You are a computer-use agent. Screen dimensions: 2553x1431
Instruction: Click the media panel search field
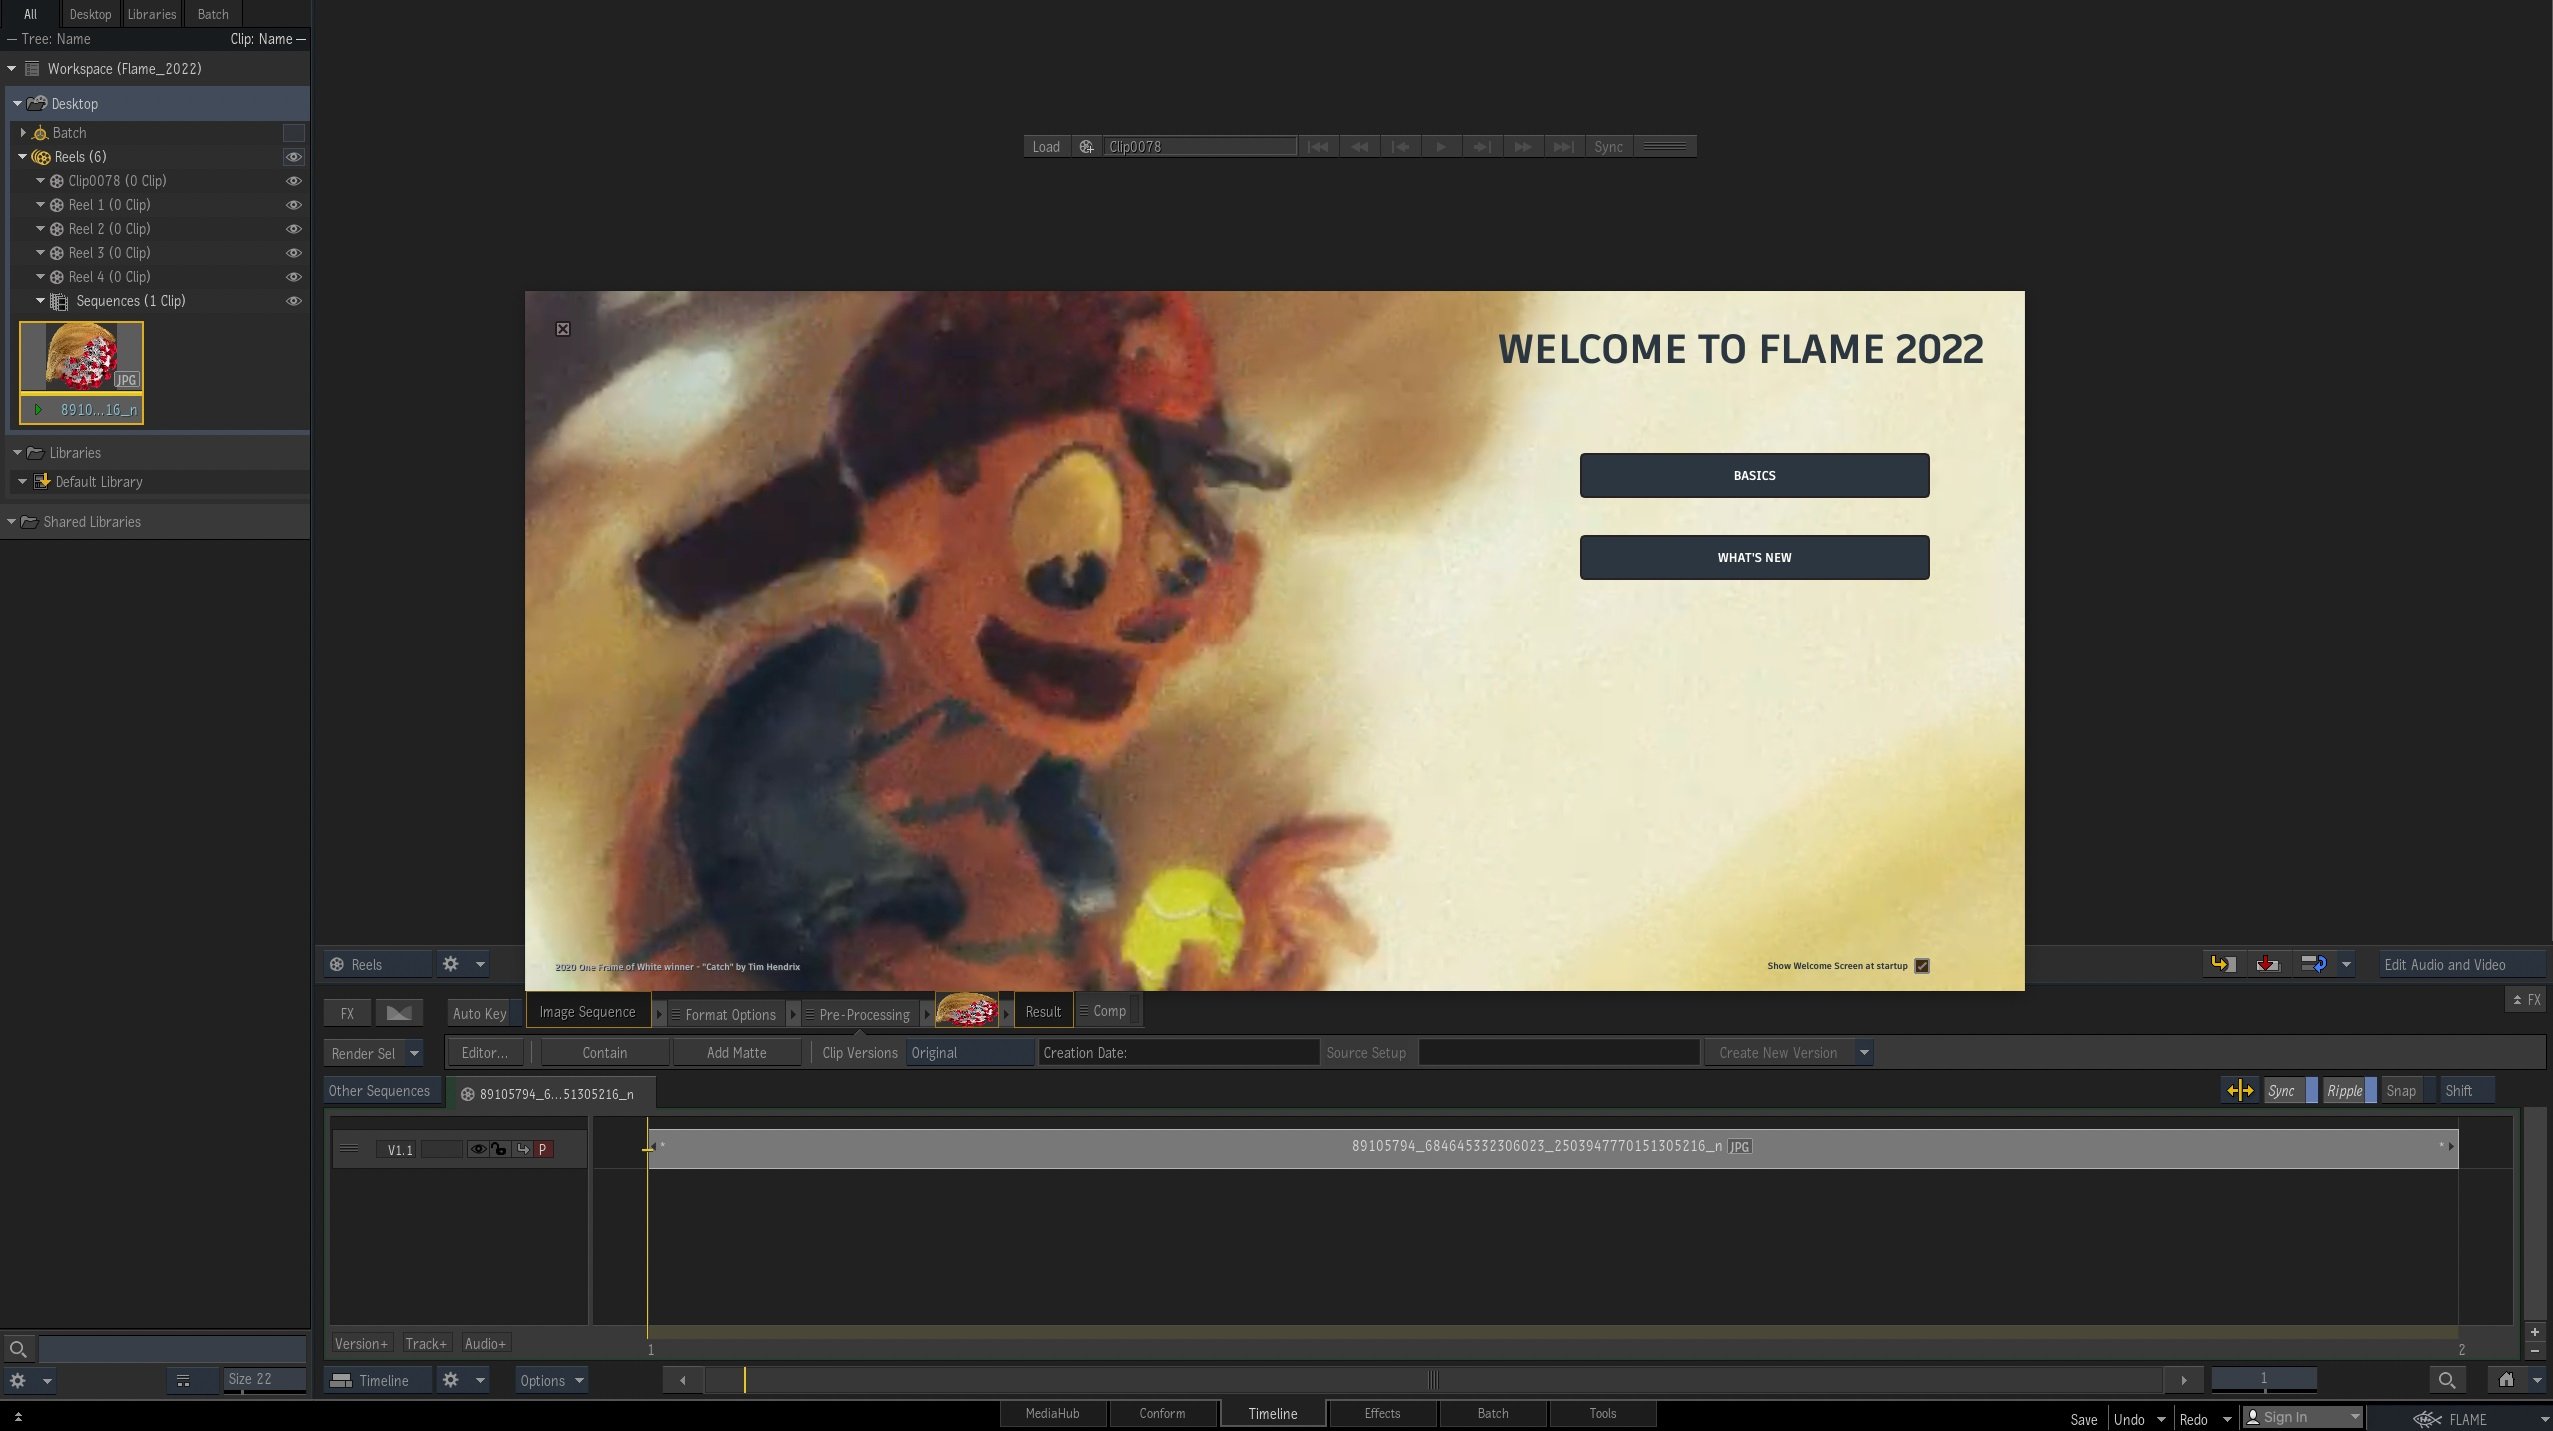172,1349
